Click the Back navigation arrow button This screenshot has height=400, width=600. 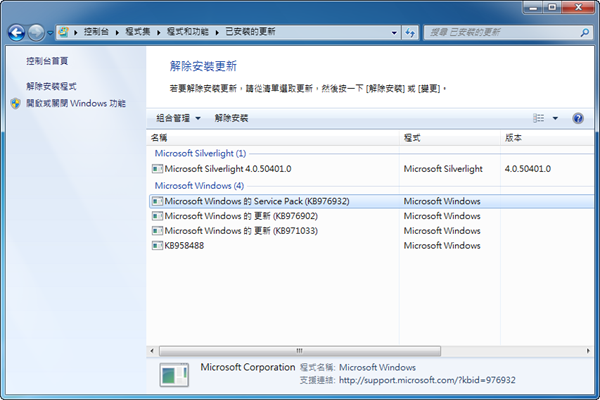coord(16,33)
